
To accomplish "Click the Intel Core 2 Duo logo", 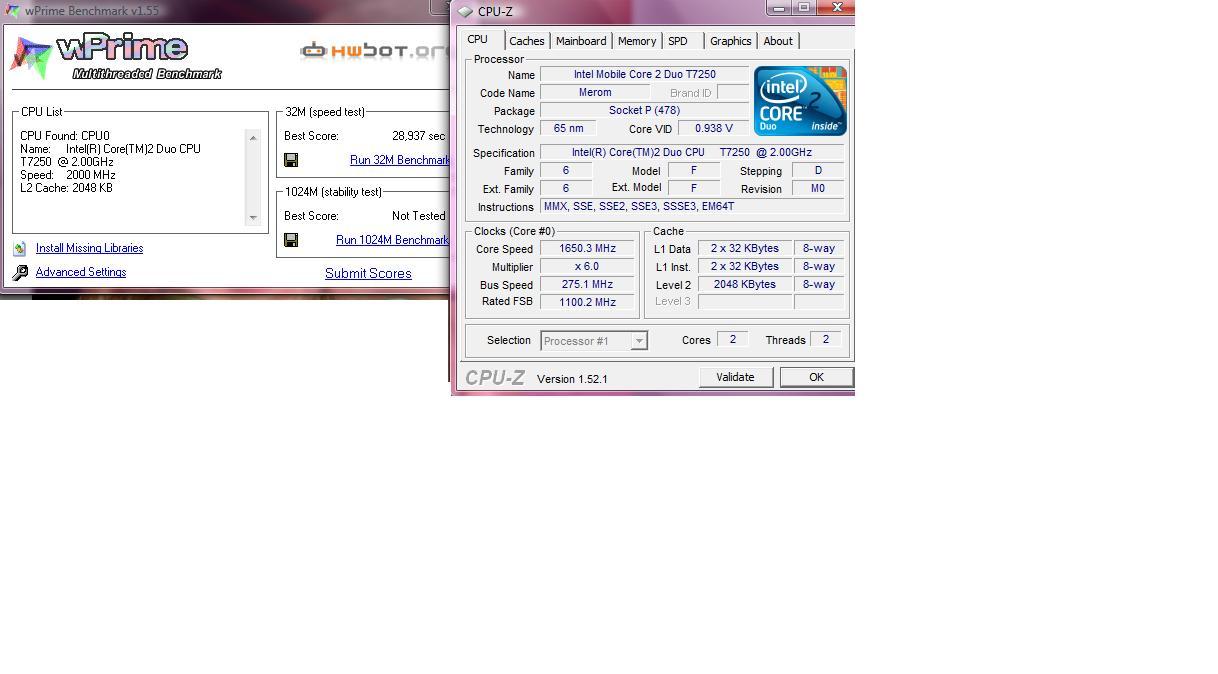I will pos(800,101).
